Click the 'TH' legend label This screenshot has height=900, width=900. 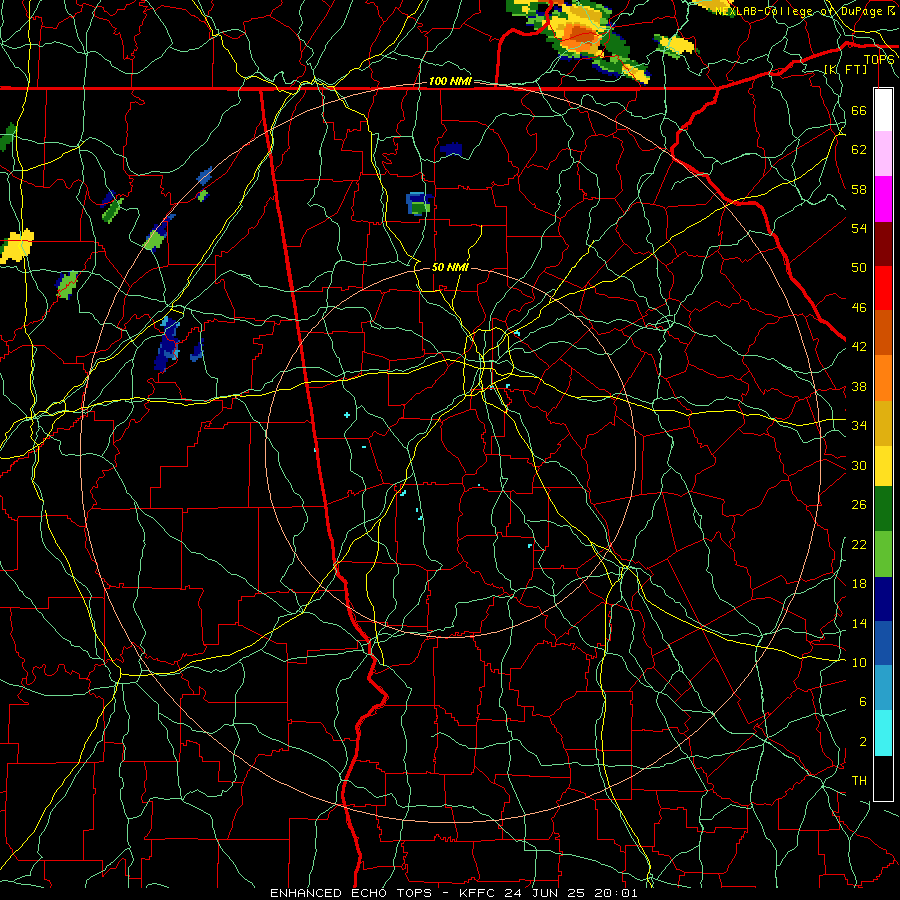click(x=859, y=780)
